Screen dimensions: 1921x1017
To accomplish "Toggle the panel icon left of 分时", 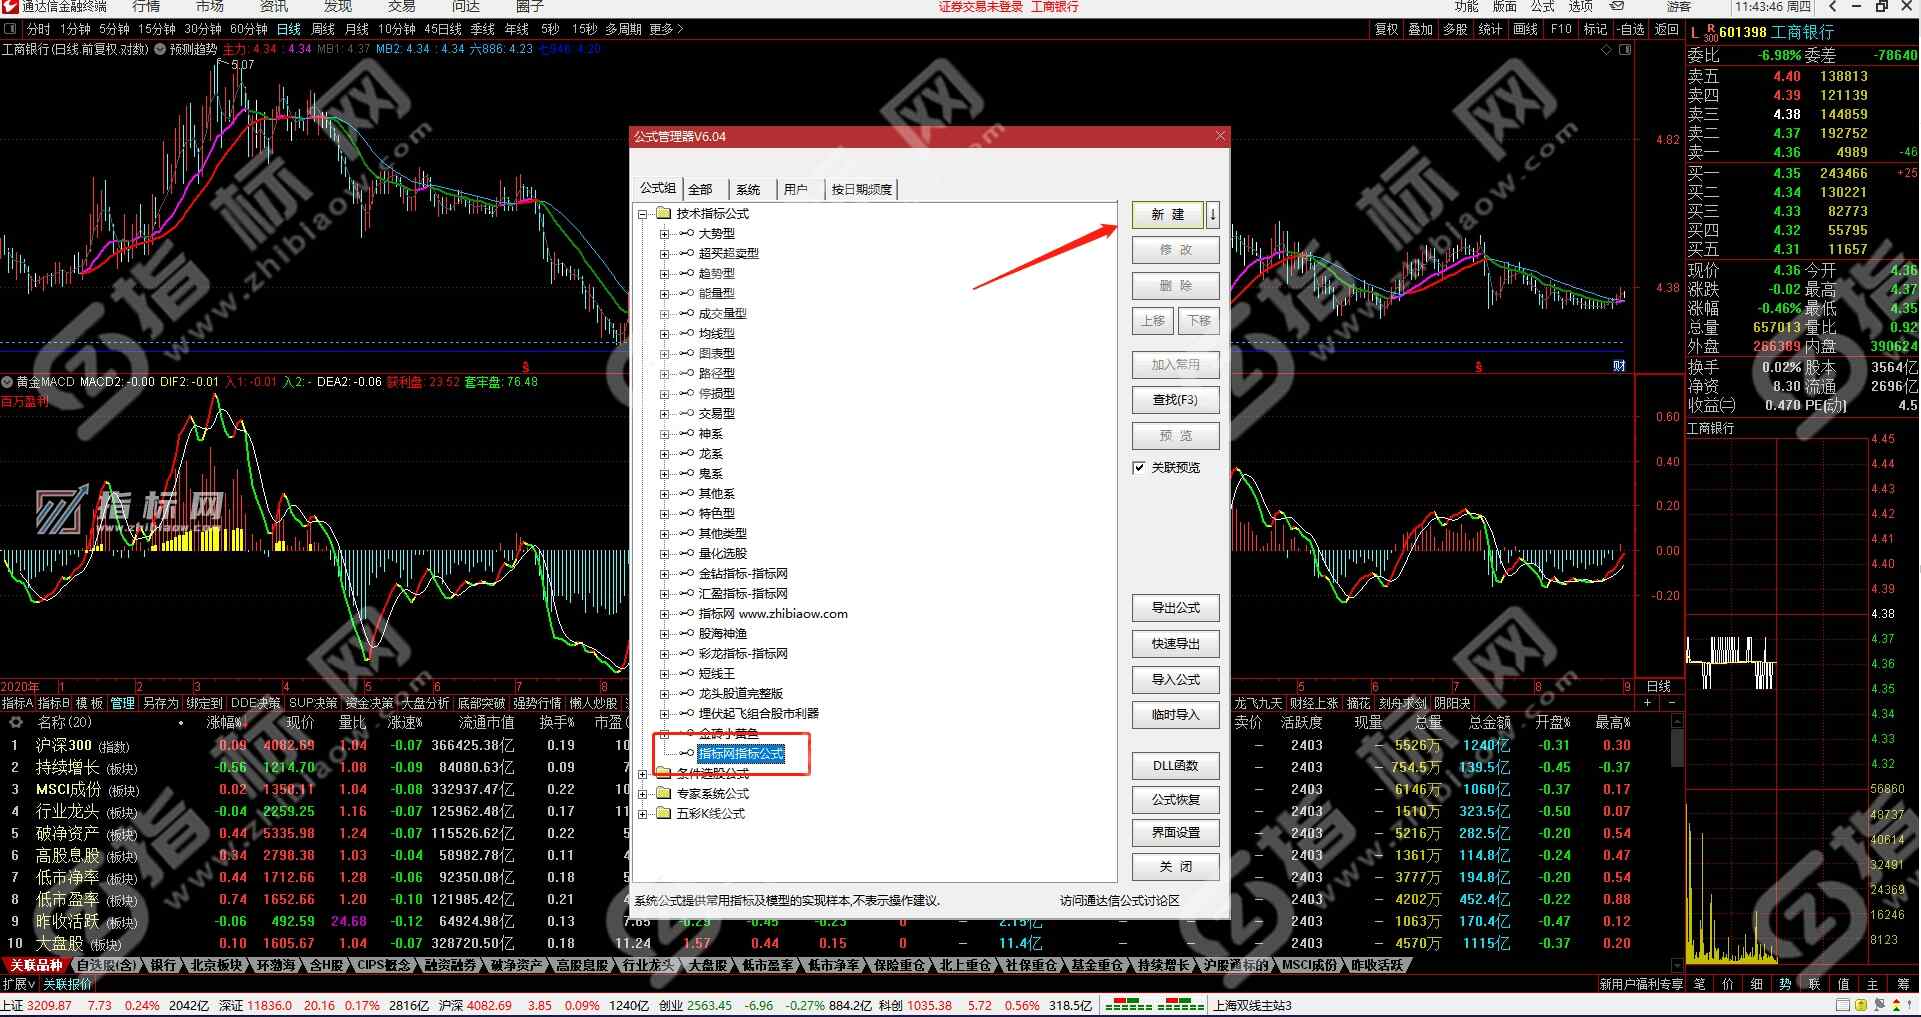I will click(10, 29).
